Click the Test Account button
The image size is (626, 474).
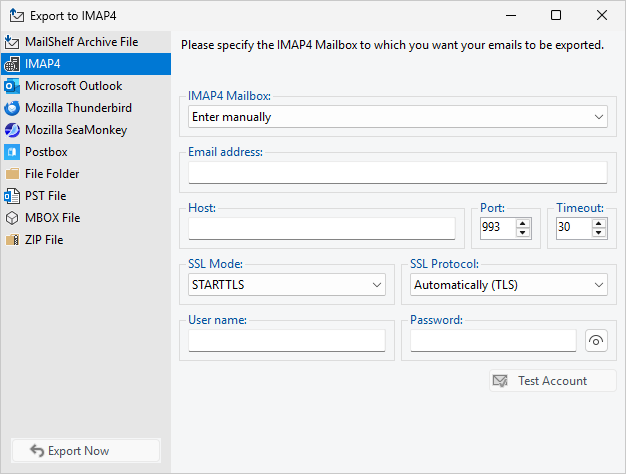(x=552, y=381)
